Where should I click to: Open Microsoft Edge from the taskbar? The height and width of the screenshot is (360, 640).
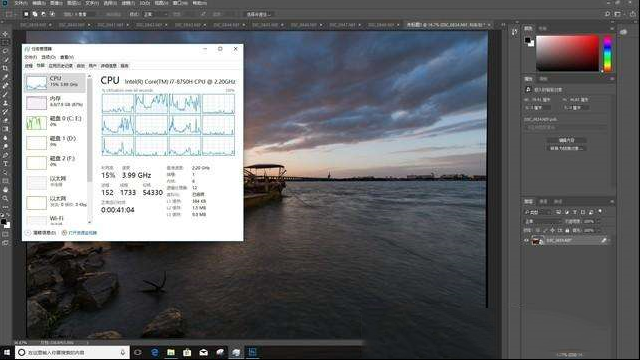(x=155, y=352)
